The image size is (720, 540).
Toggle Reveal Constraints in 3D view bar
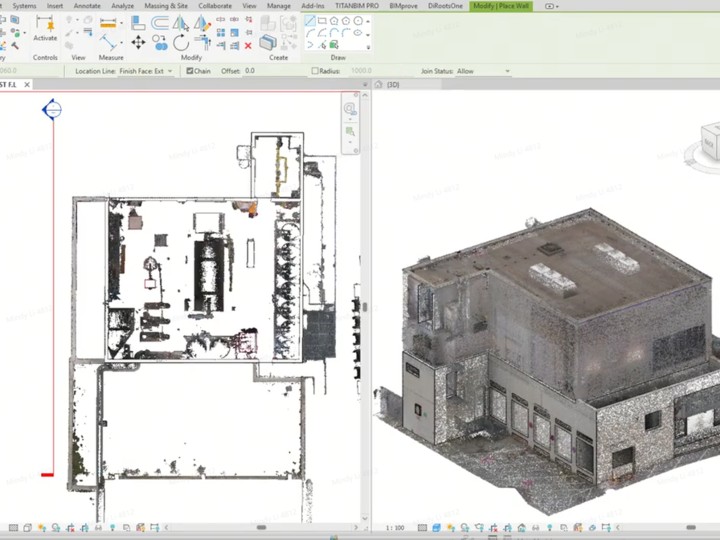(606, 528)
